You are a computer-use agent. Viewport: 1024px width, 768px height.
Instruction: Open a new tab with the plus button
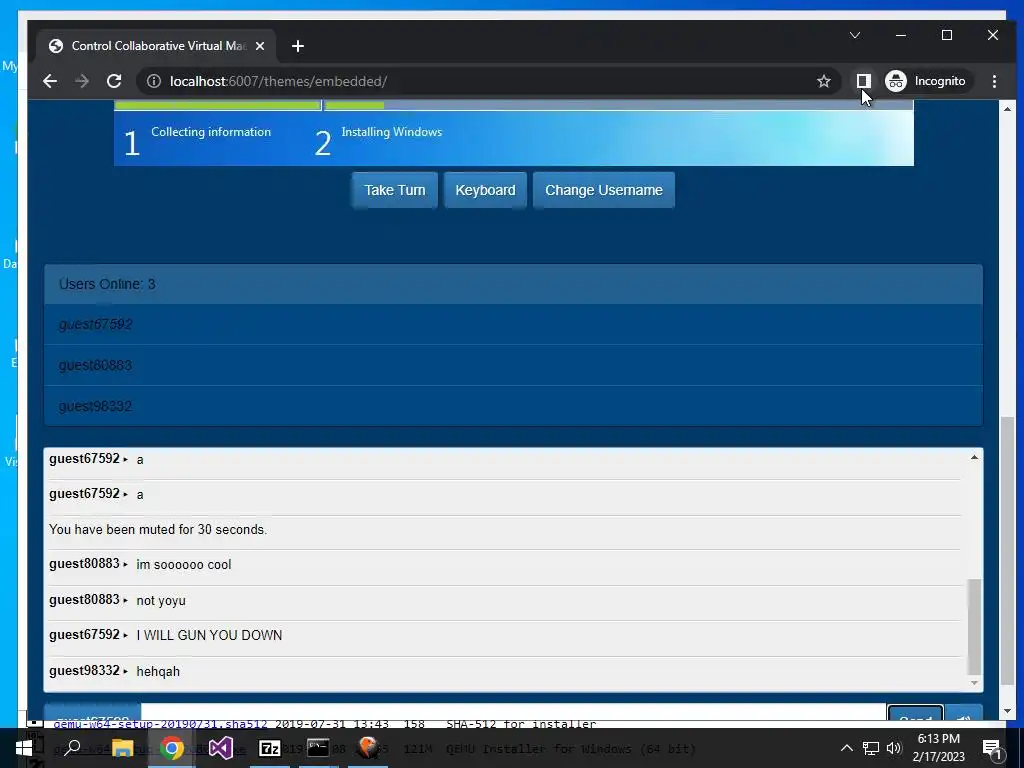point(298,46)
